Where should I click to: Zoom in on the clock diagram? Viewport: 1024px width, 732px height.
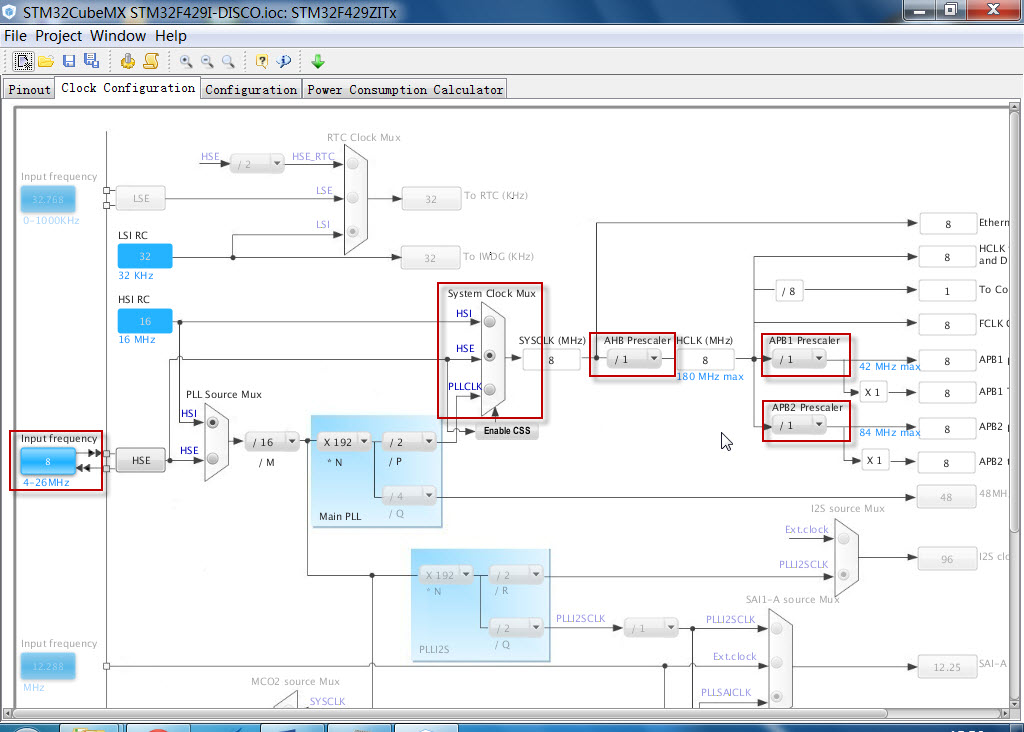click(186, 61)
